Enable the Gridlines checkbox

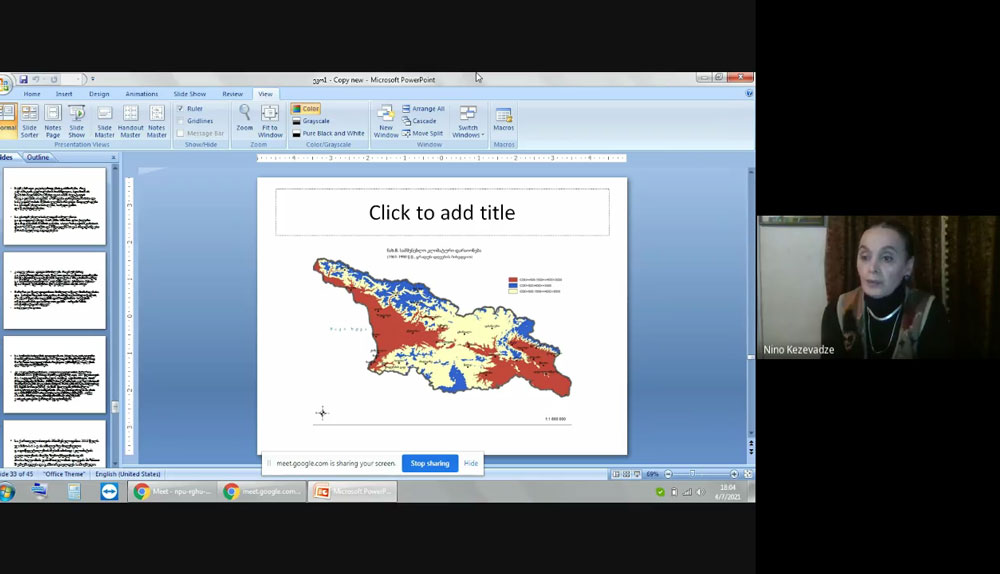[180, 121]
